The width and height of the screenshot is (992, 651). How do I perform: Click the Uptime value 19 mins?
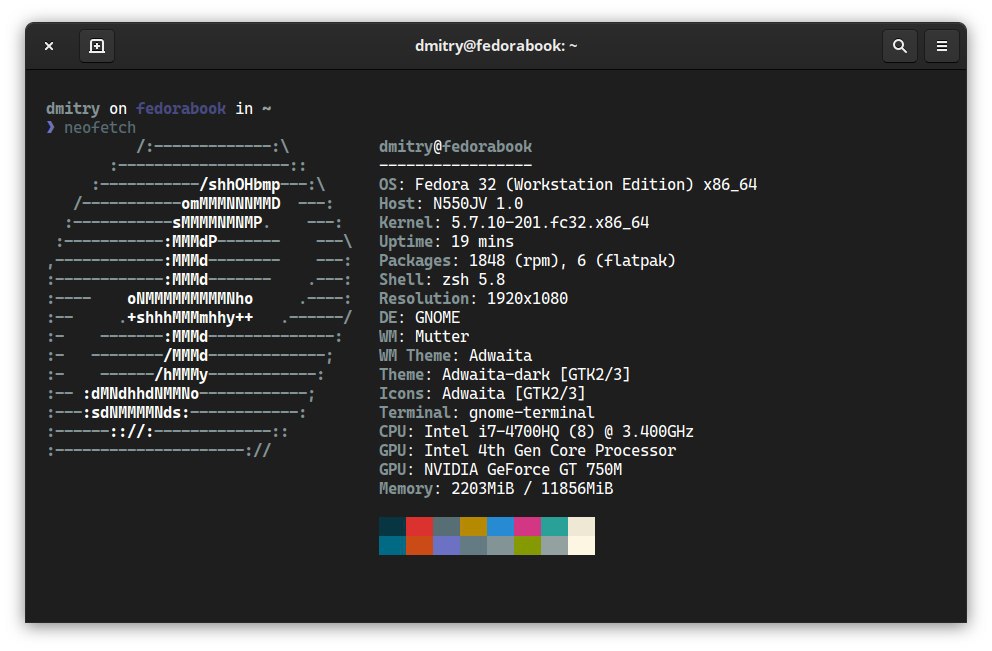click(x=482, y=242)
